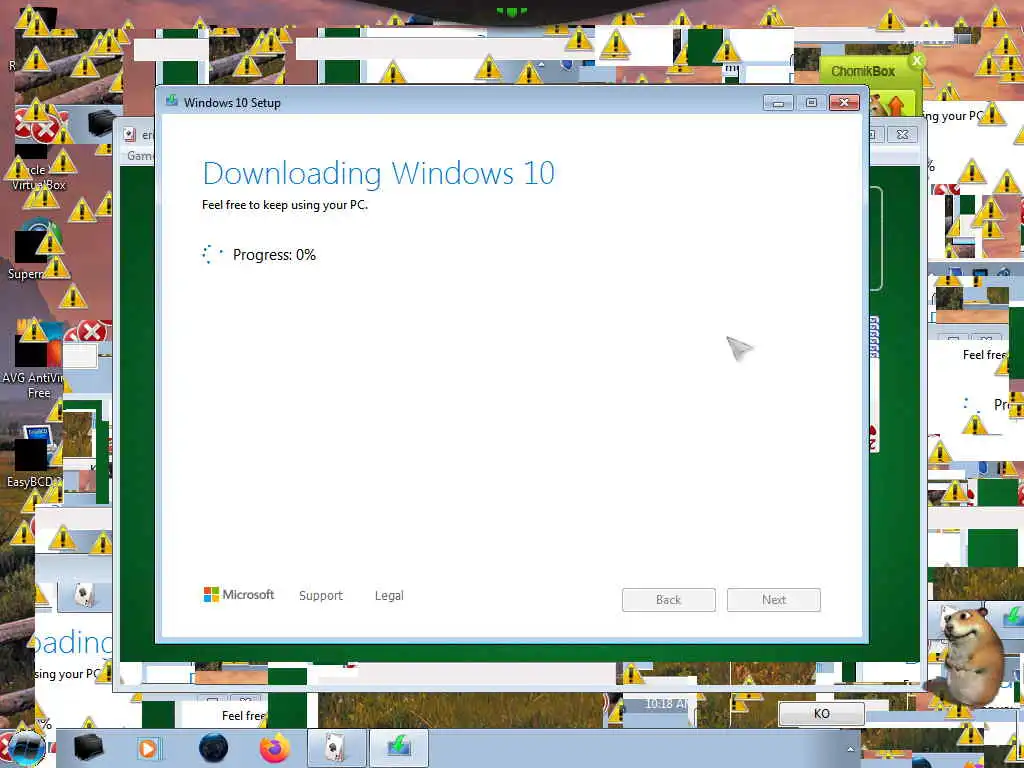Click the ChomikBox hamster mascot

[x=972, y=655]
